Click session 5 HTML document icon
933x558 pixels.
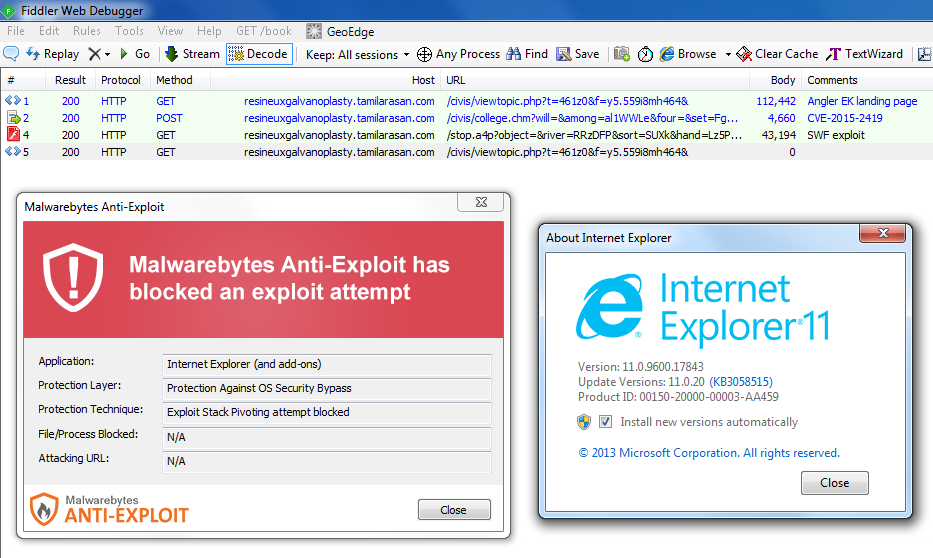pos(12,151)
